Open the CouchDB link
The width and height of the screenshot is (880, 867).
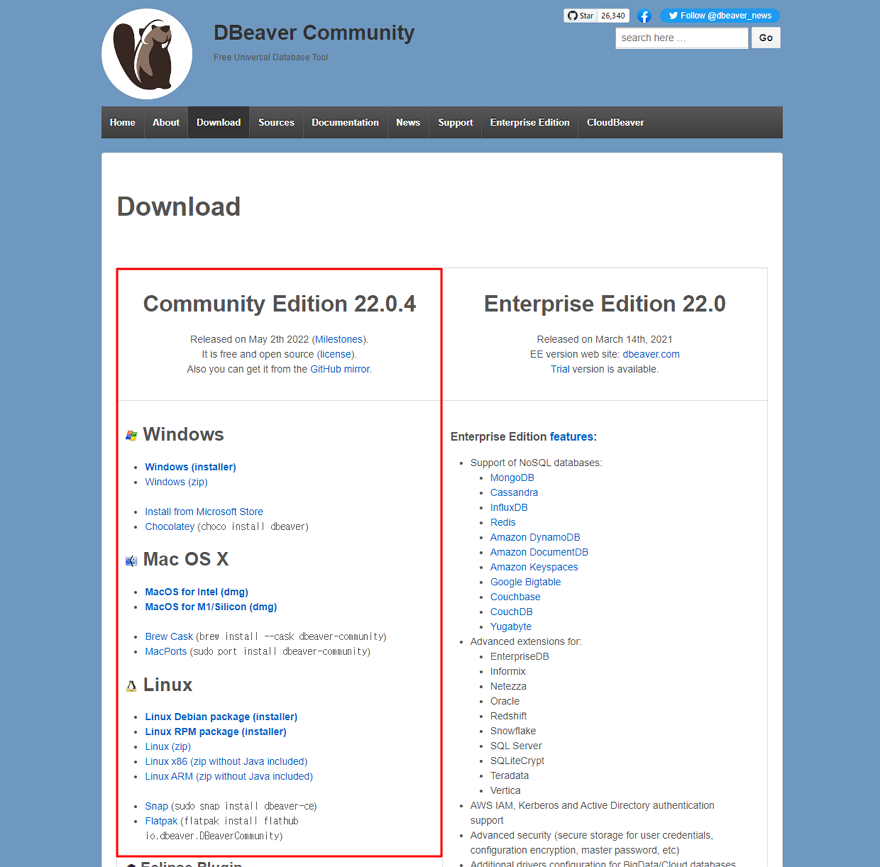[511, 612]
